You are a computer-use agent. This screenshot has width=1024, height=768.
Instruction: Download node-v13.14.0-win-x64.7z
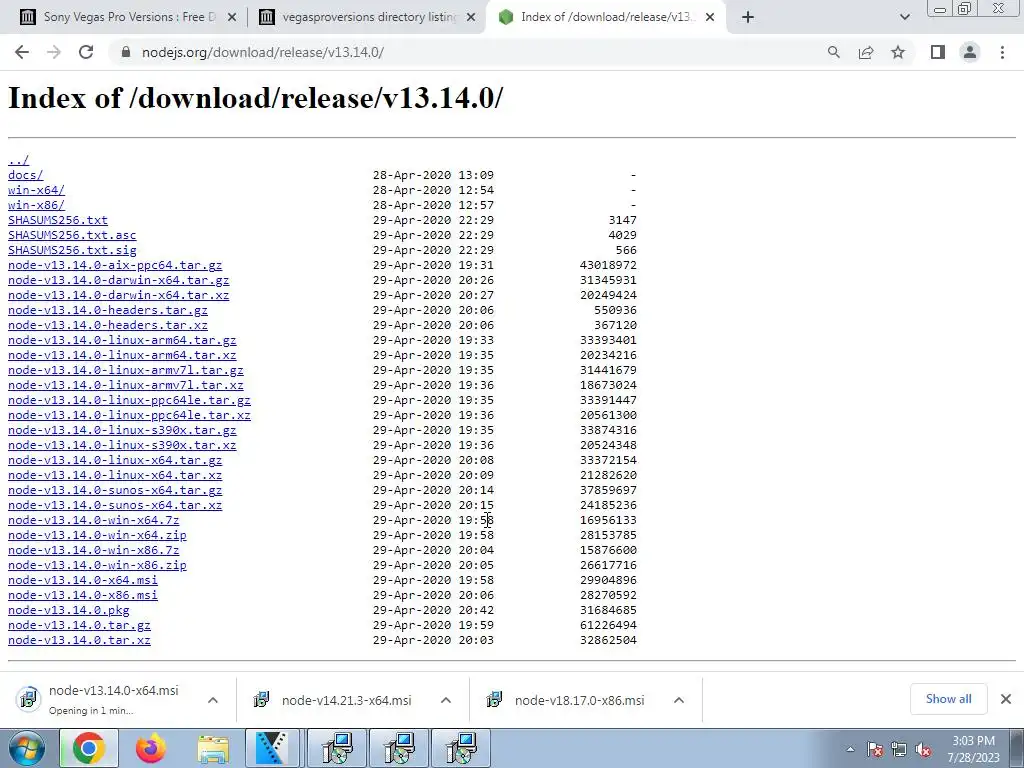coord(93,520)
